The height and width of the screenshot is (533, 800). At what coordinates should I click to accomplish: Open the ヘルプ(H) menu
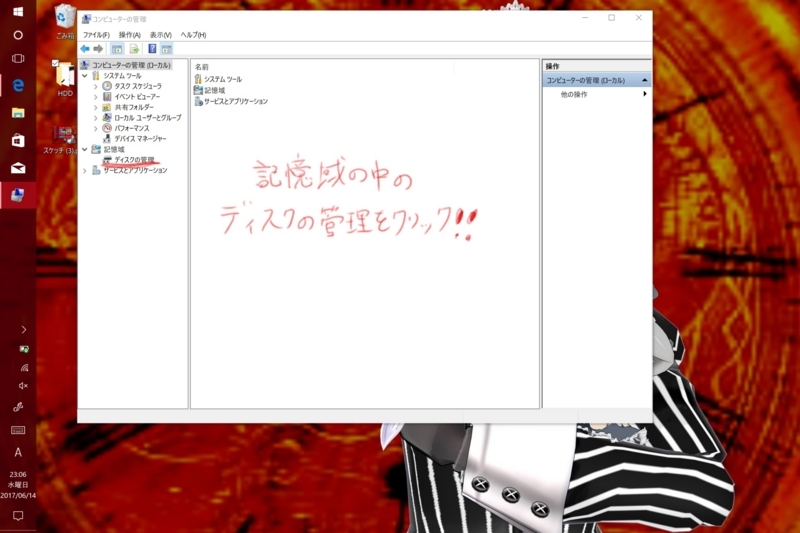tap(193, 35)
